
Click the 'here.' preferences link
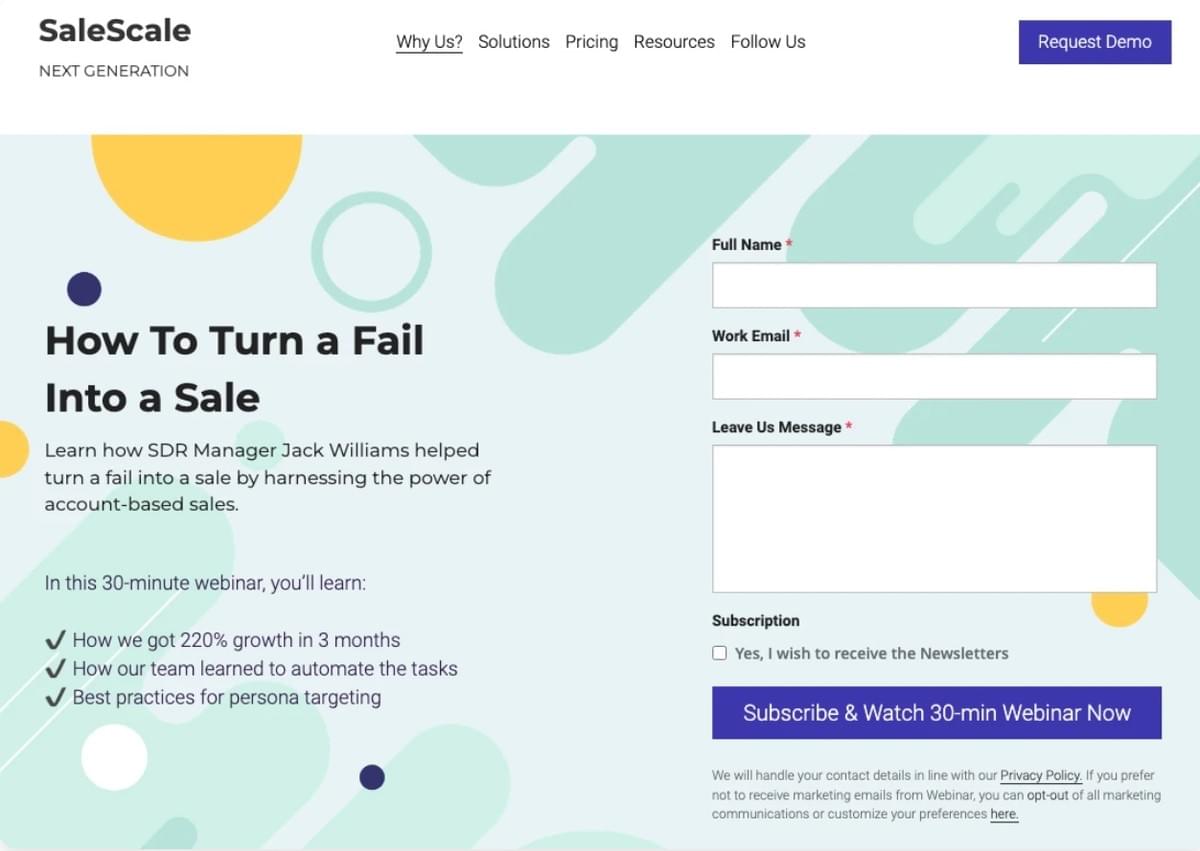pos(1004,814)
